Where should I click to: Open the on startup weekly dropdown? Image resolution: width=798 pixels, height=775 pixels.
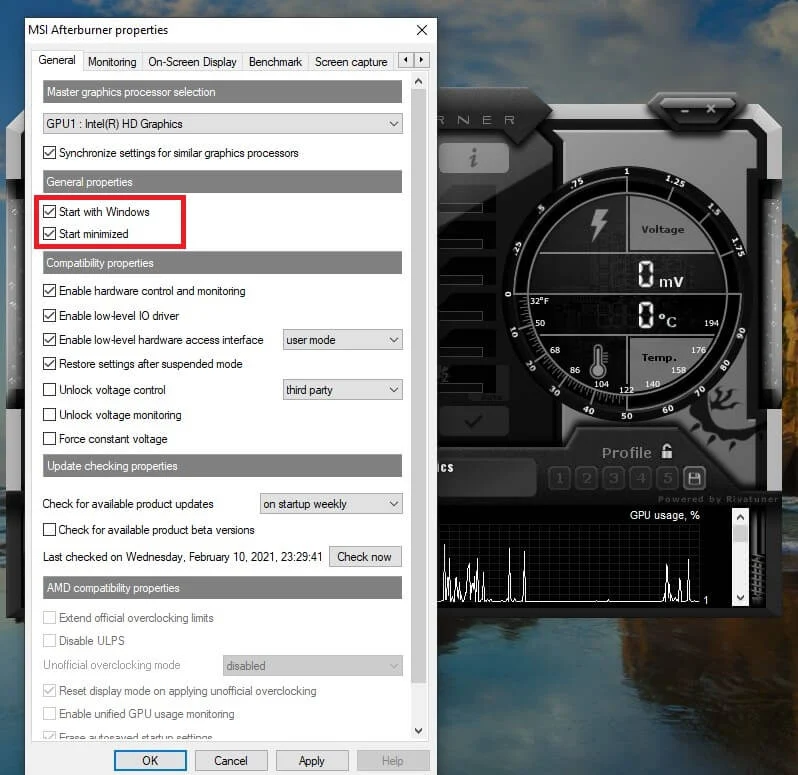click(x=331, y=504)
